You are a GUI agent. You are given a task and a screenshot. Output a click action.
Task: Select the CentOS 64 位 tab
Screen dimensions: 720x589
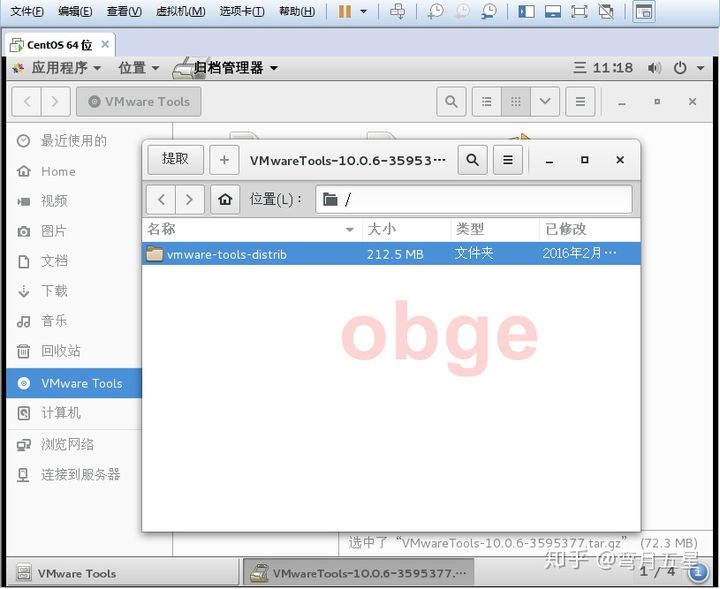click(59, 45)
